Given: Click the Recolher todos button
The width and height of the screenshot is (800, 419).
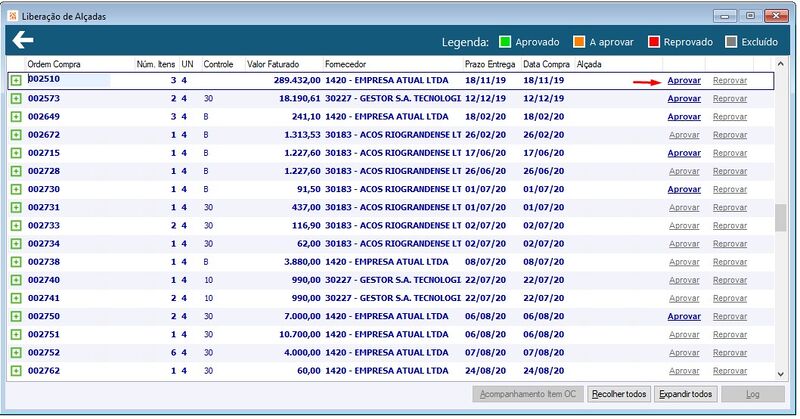Looking at the screenshot, I should pos(619,394).
